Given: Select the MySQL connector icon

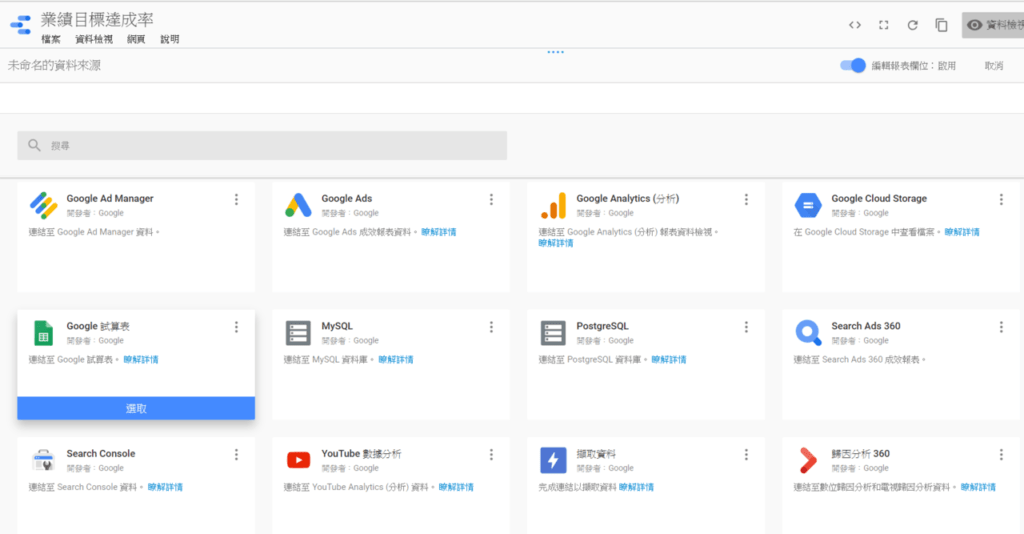Looking at the screenshot, I should pyautogui.click(x=298, y=333).
